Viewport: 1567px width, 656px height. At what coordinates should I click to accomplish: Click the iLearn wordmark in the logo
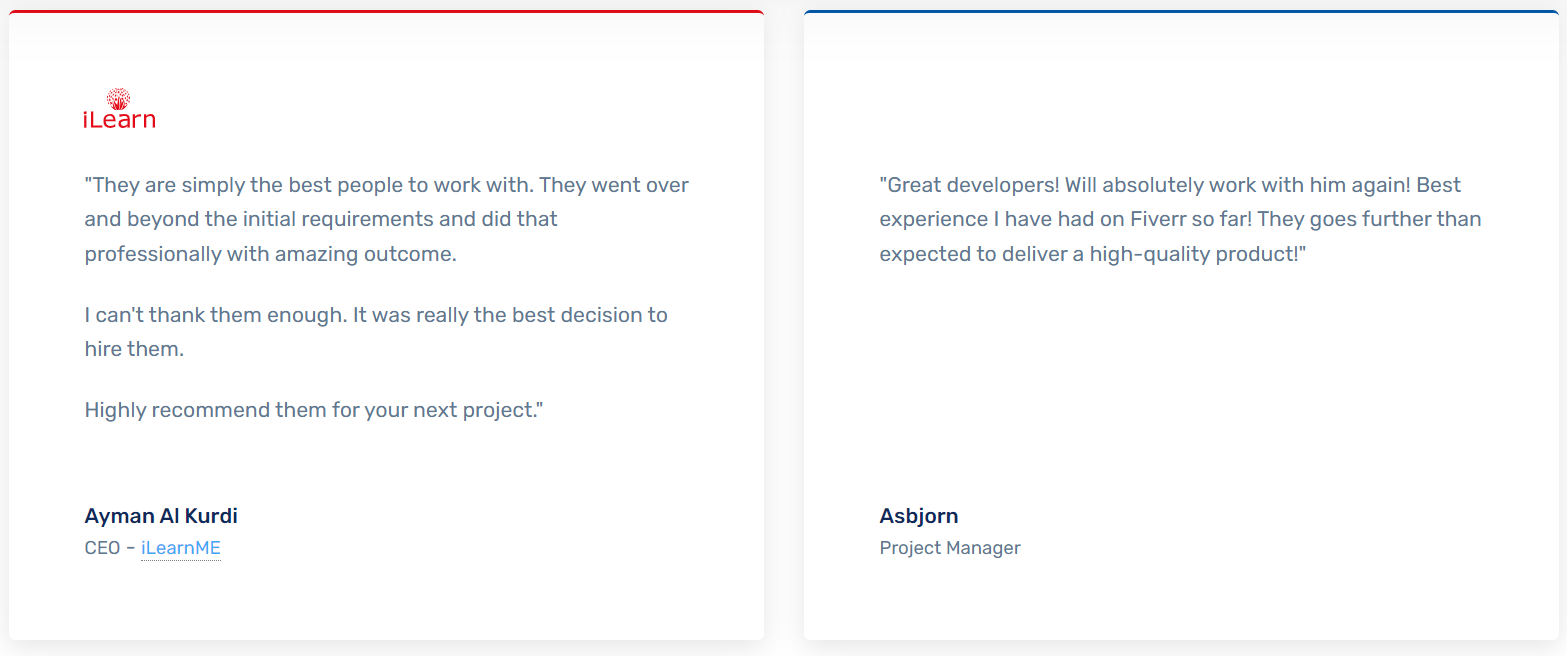pyautogui.click(x=119, y=120)
